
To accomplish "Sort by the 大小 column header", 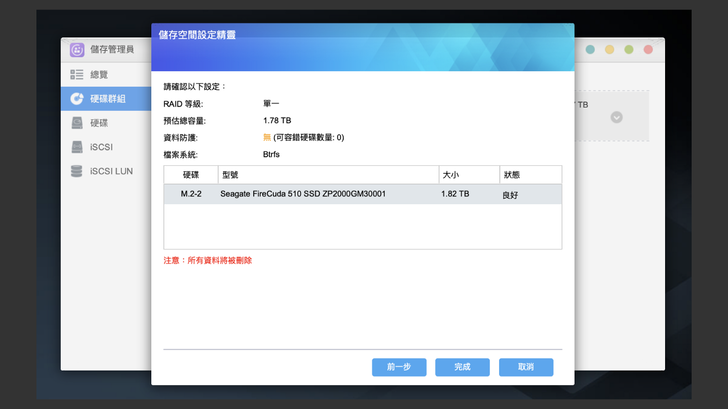I will click(467, 174).
